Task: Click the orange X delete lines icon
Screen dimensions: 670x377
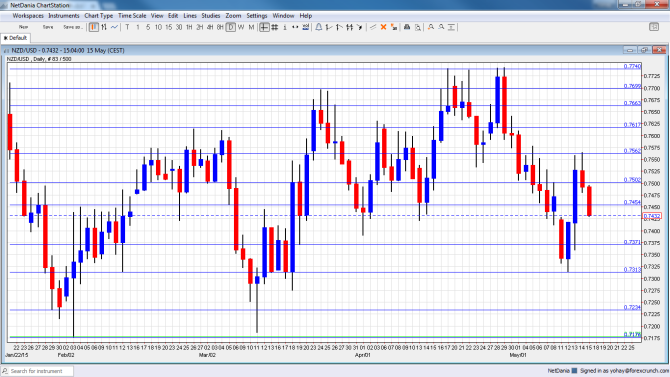Action: [383, 27]
